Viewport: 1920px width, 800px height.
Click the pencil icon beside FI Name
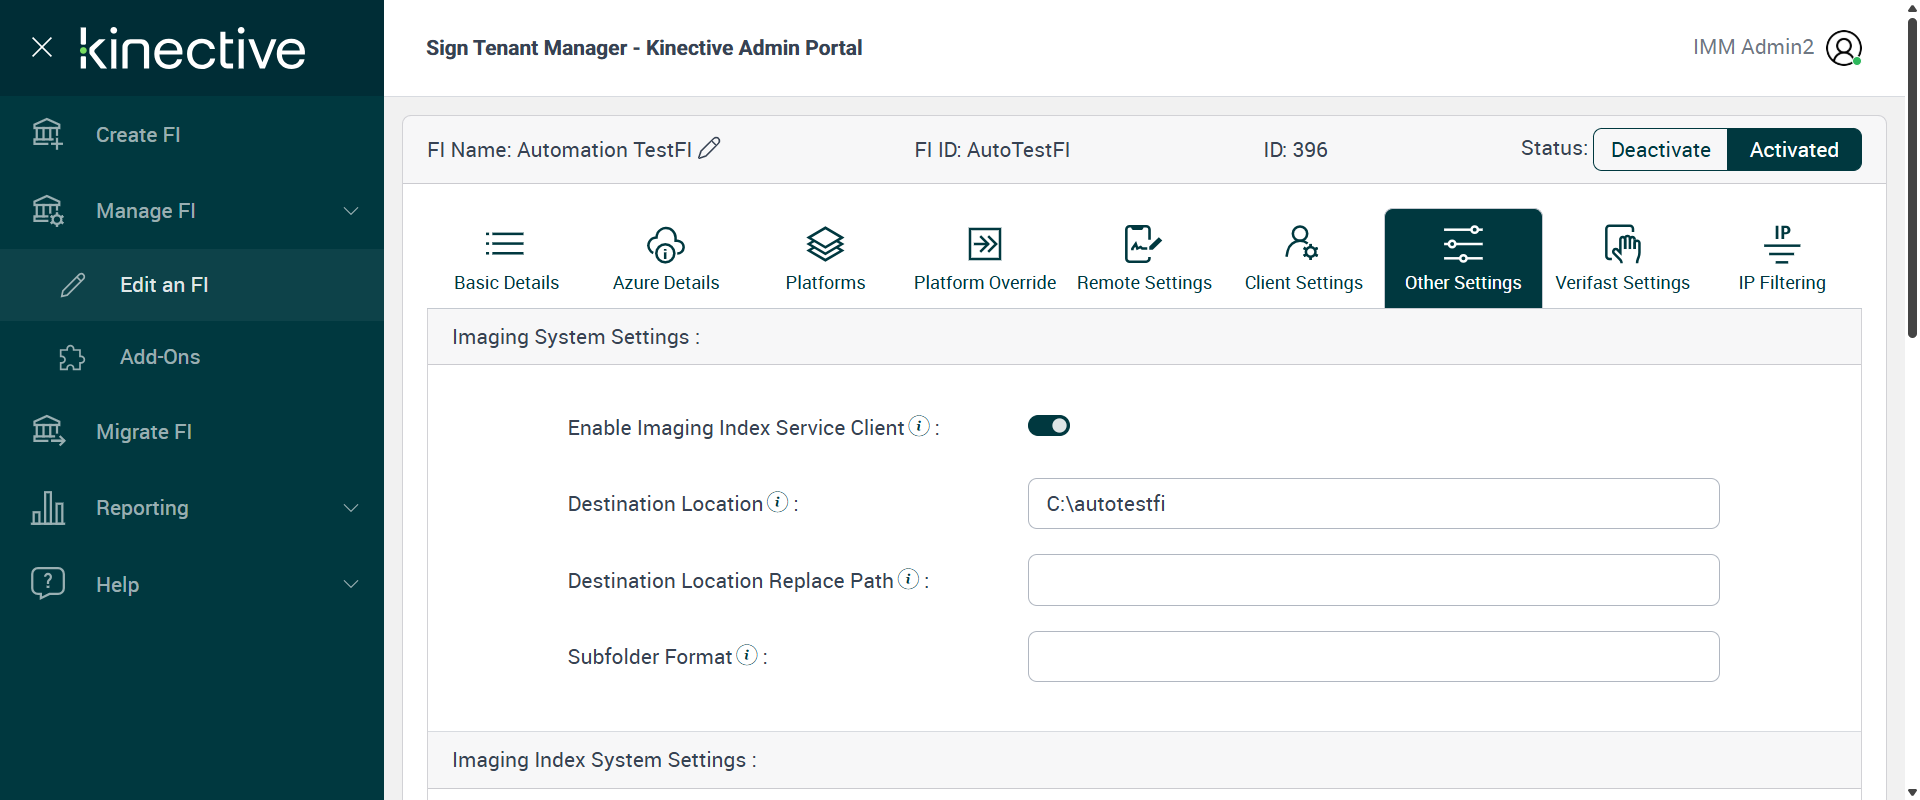coord(709,149)
